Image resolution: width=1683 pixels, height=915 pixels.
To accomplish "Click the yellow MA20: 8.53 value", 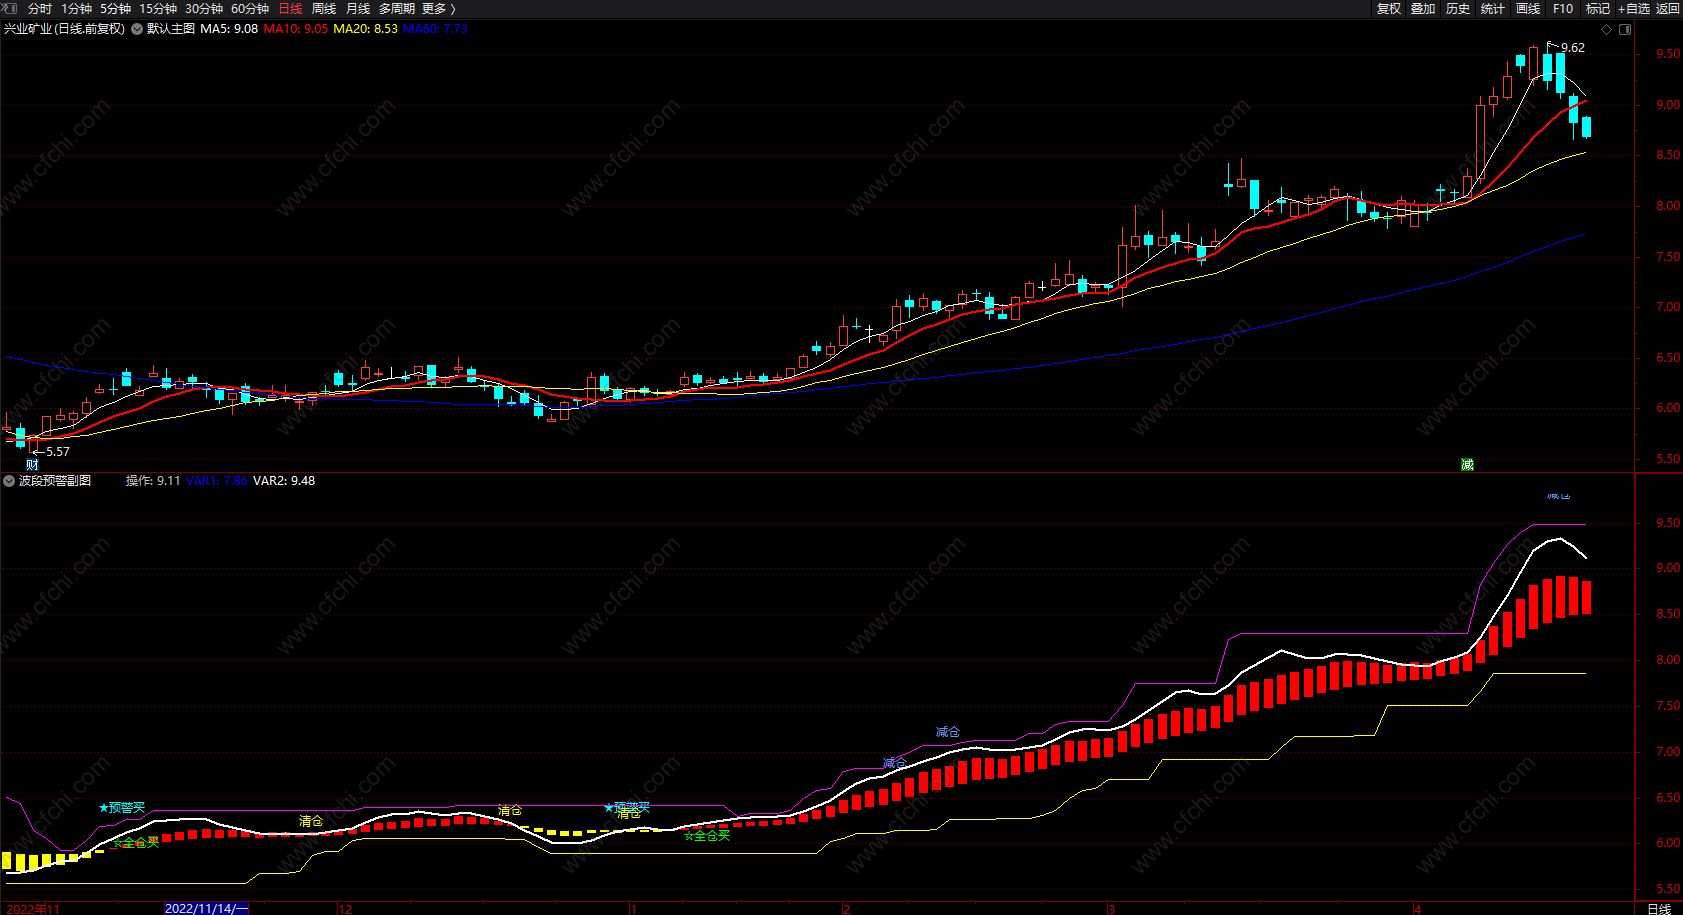I will click(x=365, y=29).
